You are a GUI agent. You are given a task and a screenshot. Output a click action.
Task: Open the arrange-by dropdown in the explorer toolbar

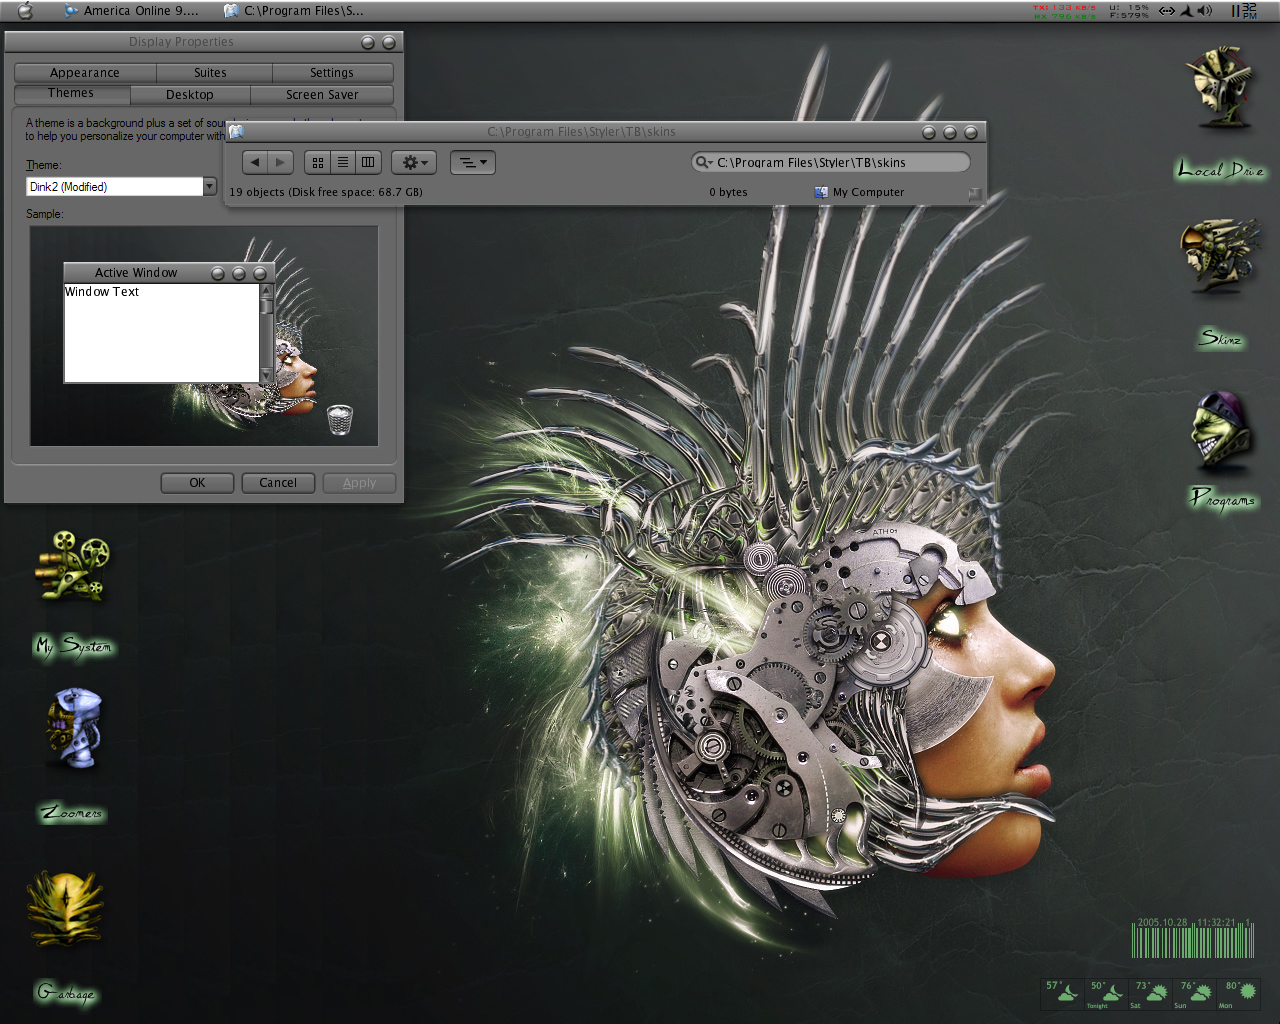click(473, 162)
